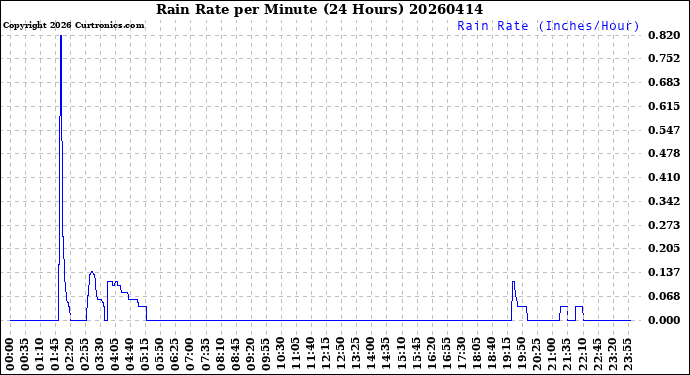Click the 15:45 time label
This screenshot has width=690, height=375.
(x=417, y=355)
